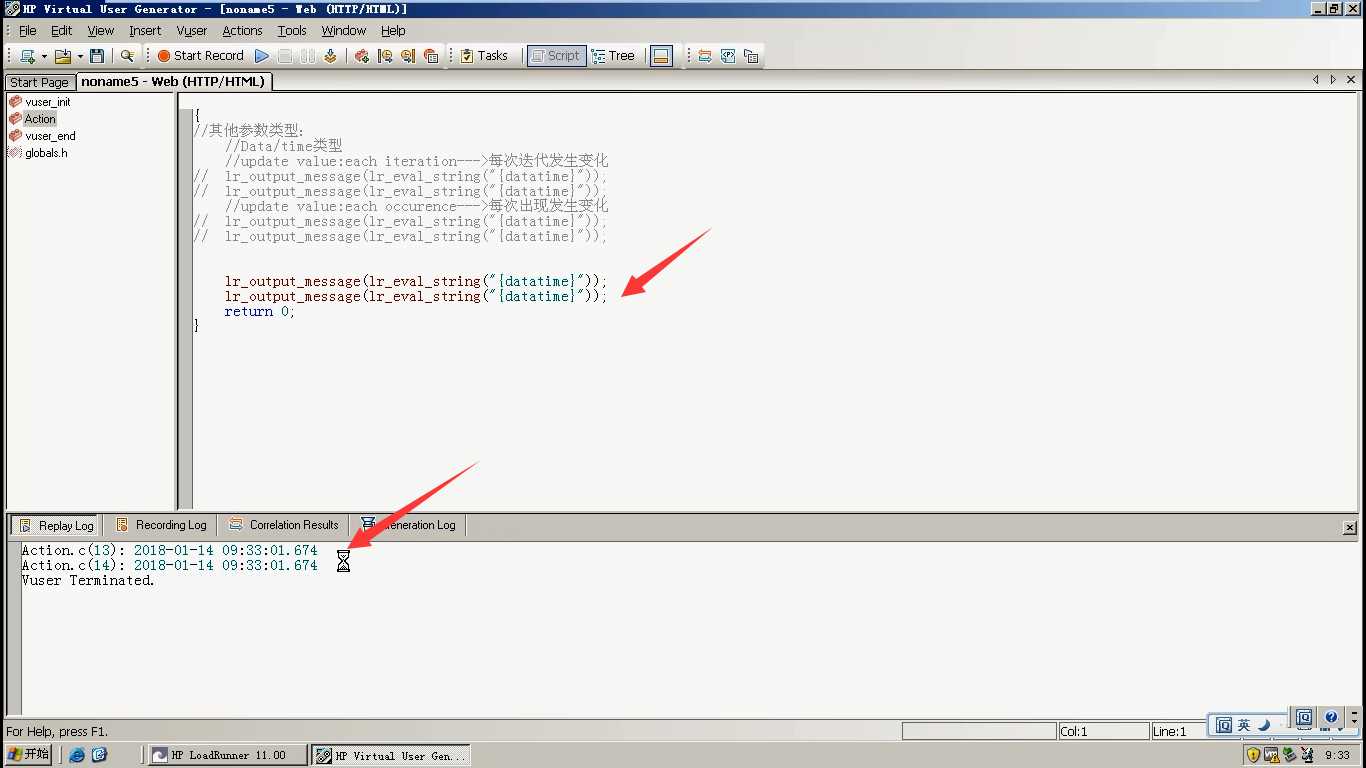Click the grayed Stop replay icon
Screen dimensions: 1366x768
[285, 56]
